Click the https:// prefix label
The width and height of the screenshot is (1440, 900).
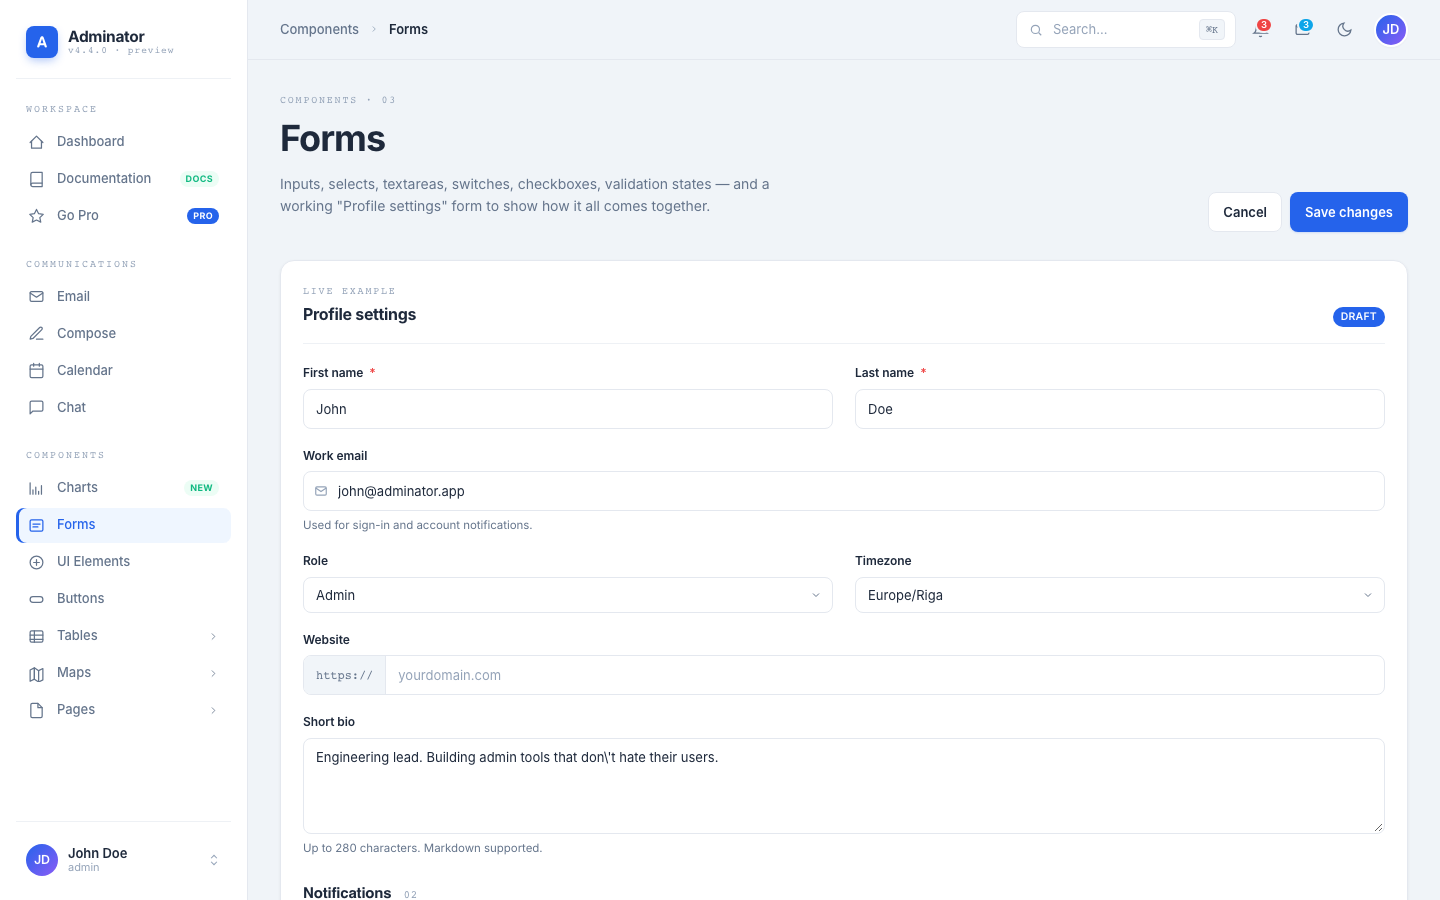click(x=345, y=675)
